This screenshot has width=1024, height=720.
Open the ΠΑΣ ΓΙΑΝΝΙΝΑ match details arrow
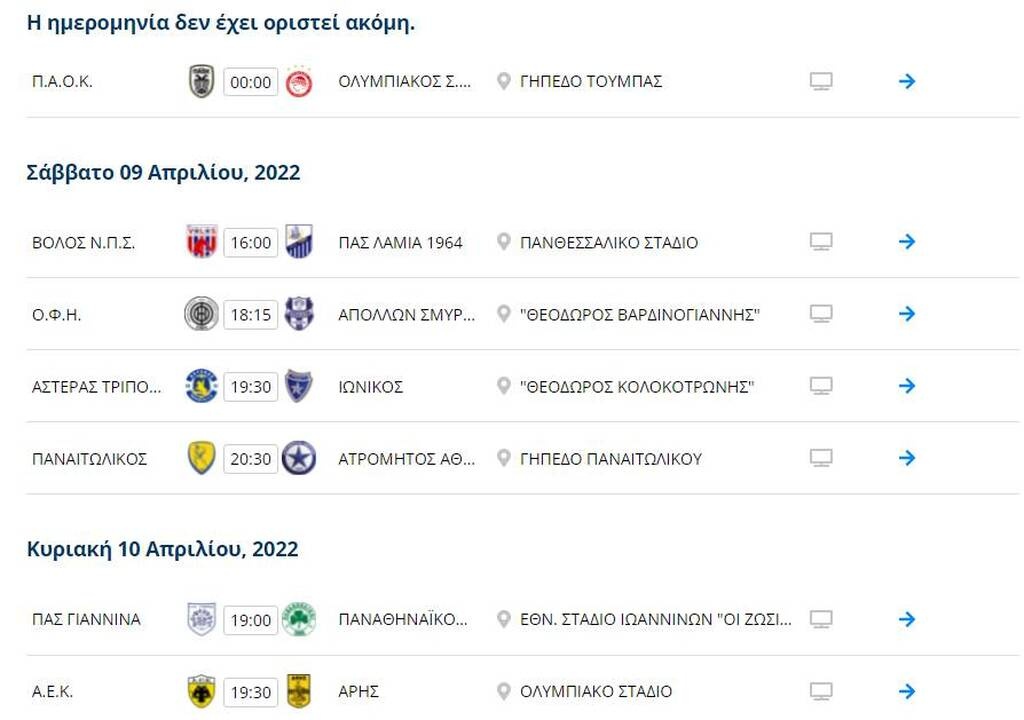click(906, 619)
